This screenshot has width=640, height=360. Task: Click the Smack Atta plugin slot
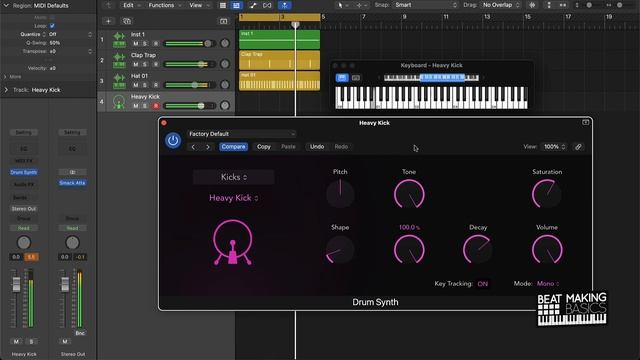tap(72, 183)
